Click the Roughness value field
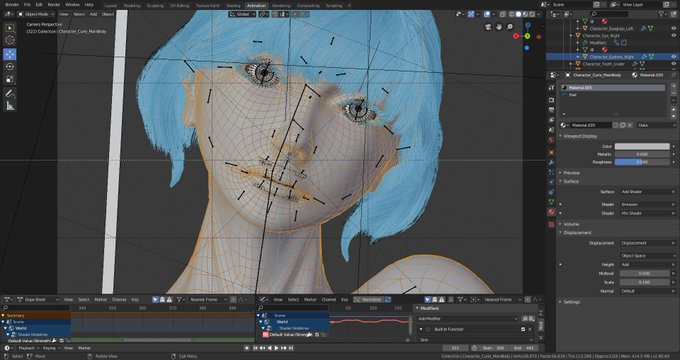 pos(642,162)
